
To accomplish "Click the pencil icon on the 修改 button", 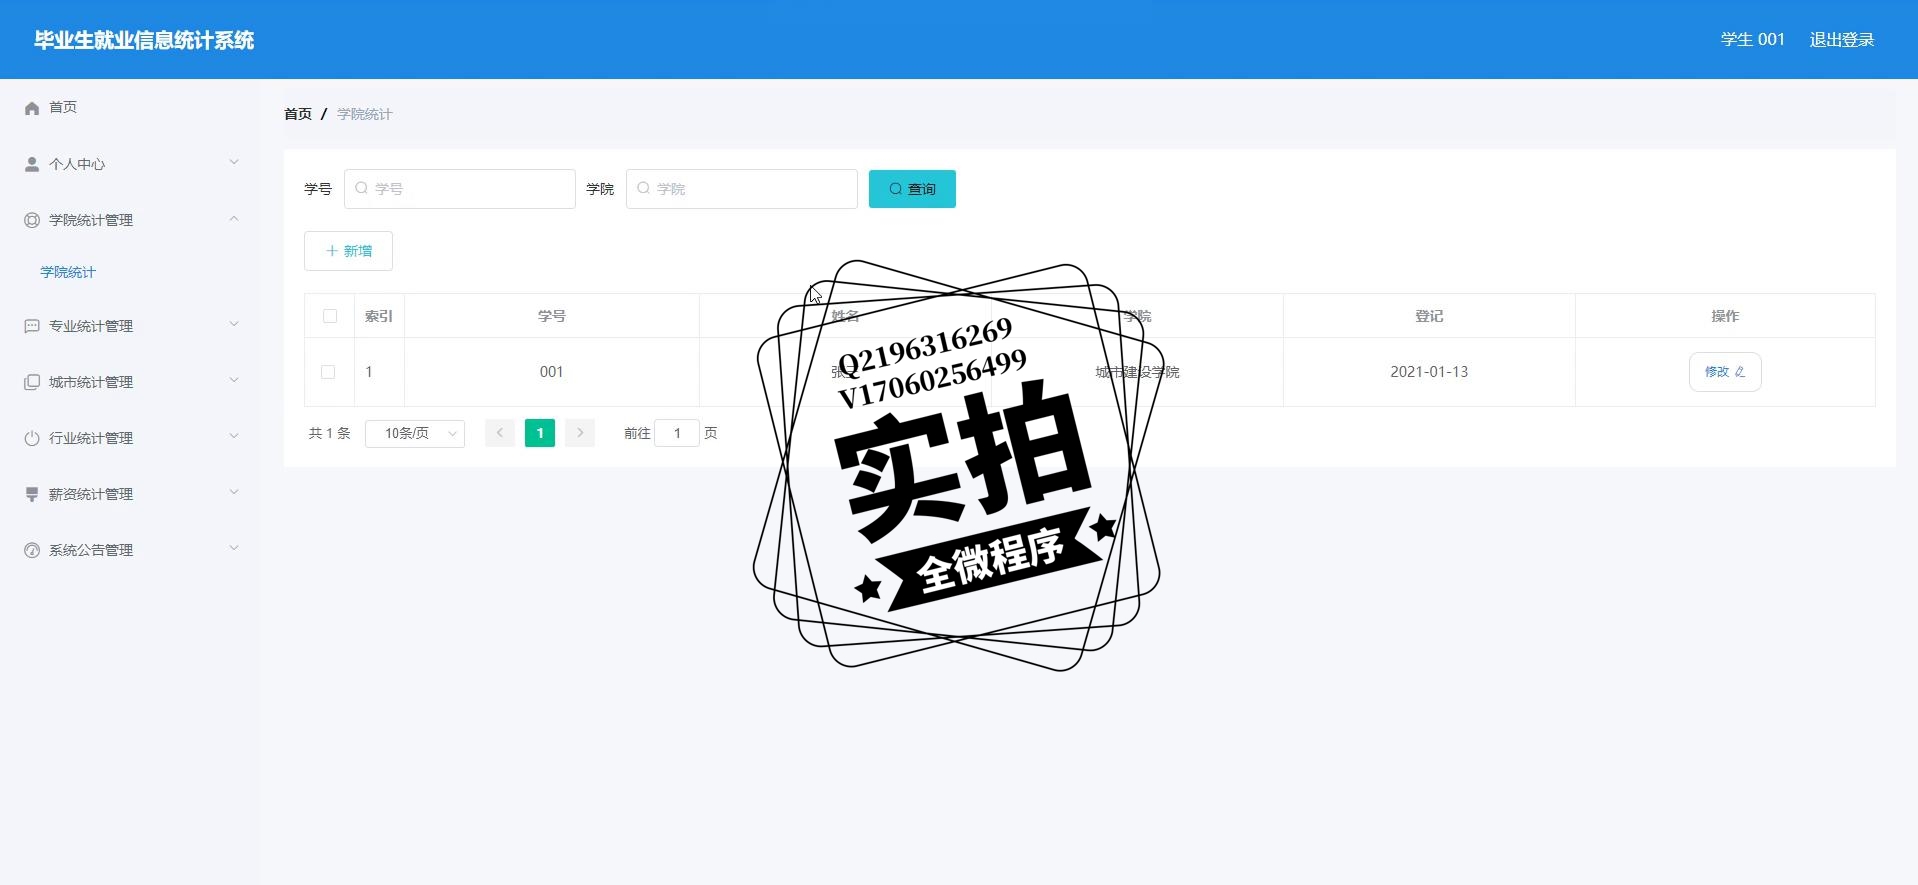I will point(1740,372).
